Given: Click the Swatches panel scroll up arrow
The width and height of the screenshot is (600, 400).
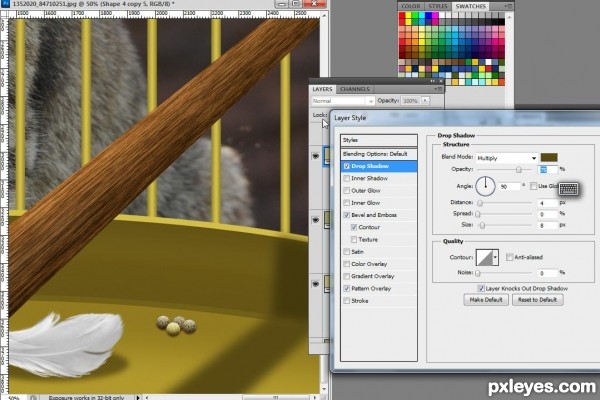Looking at the screenshot, I should [509, 17].
